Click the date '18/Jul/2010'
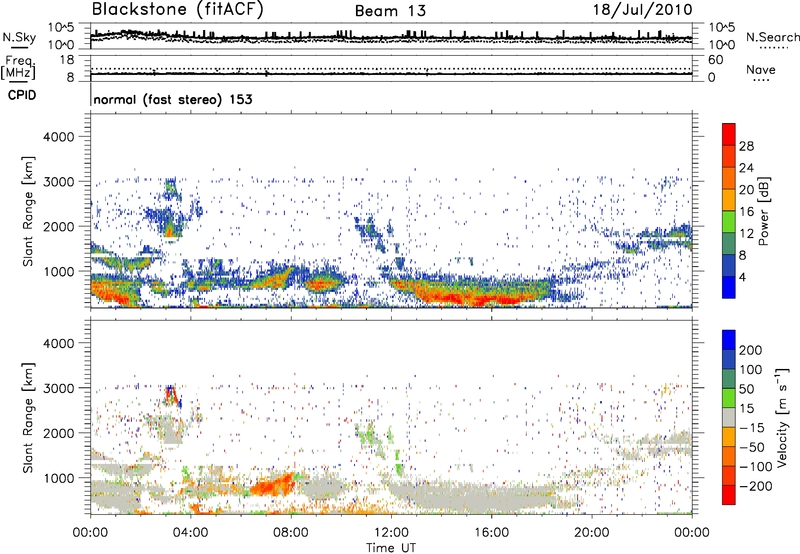Image resolution: width=800 pixels, height=554 pixels. pos(642,10)
